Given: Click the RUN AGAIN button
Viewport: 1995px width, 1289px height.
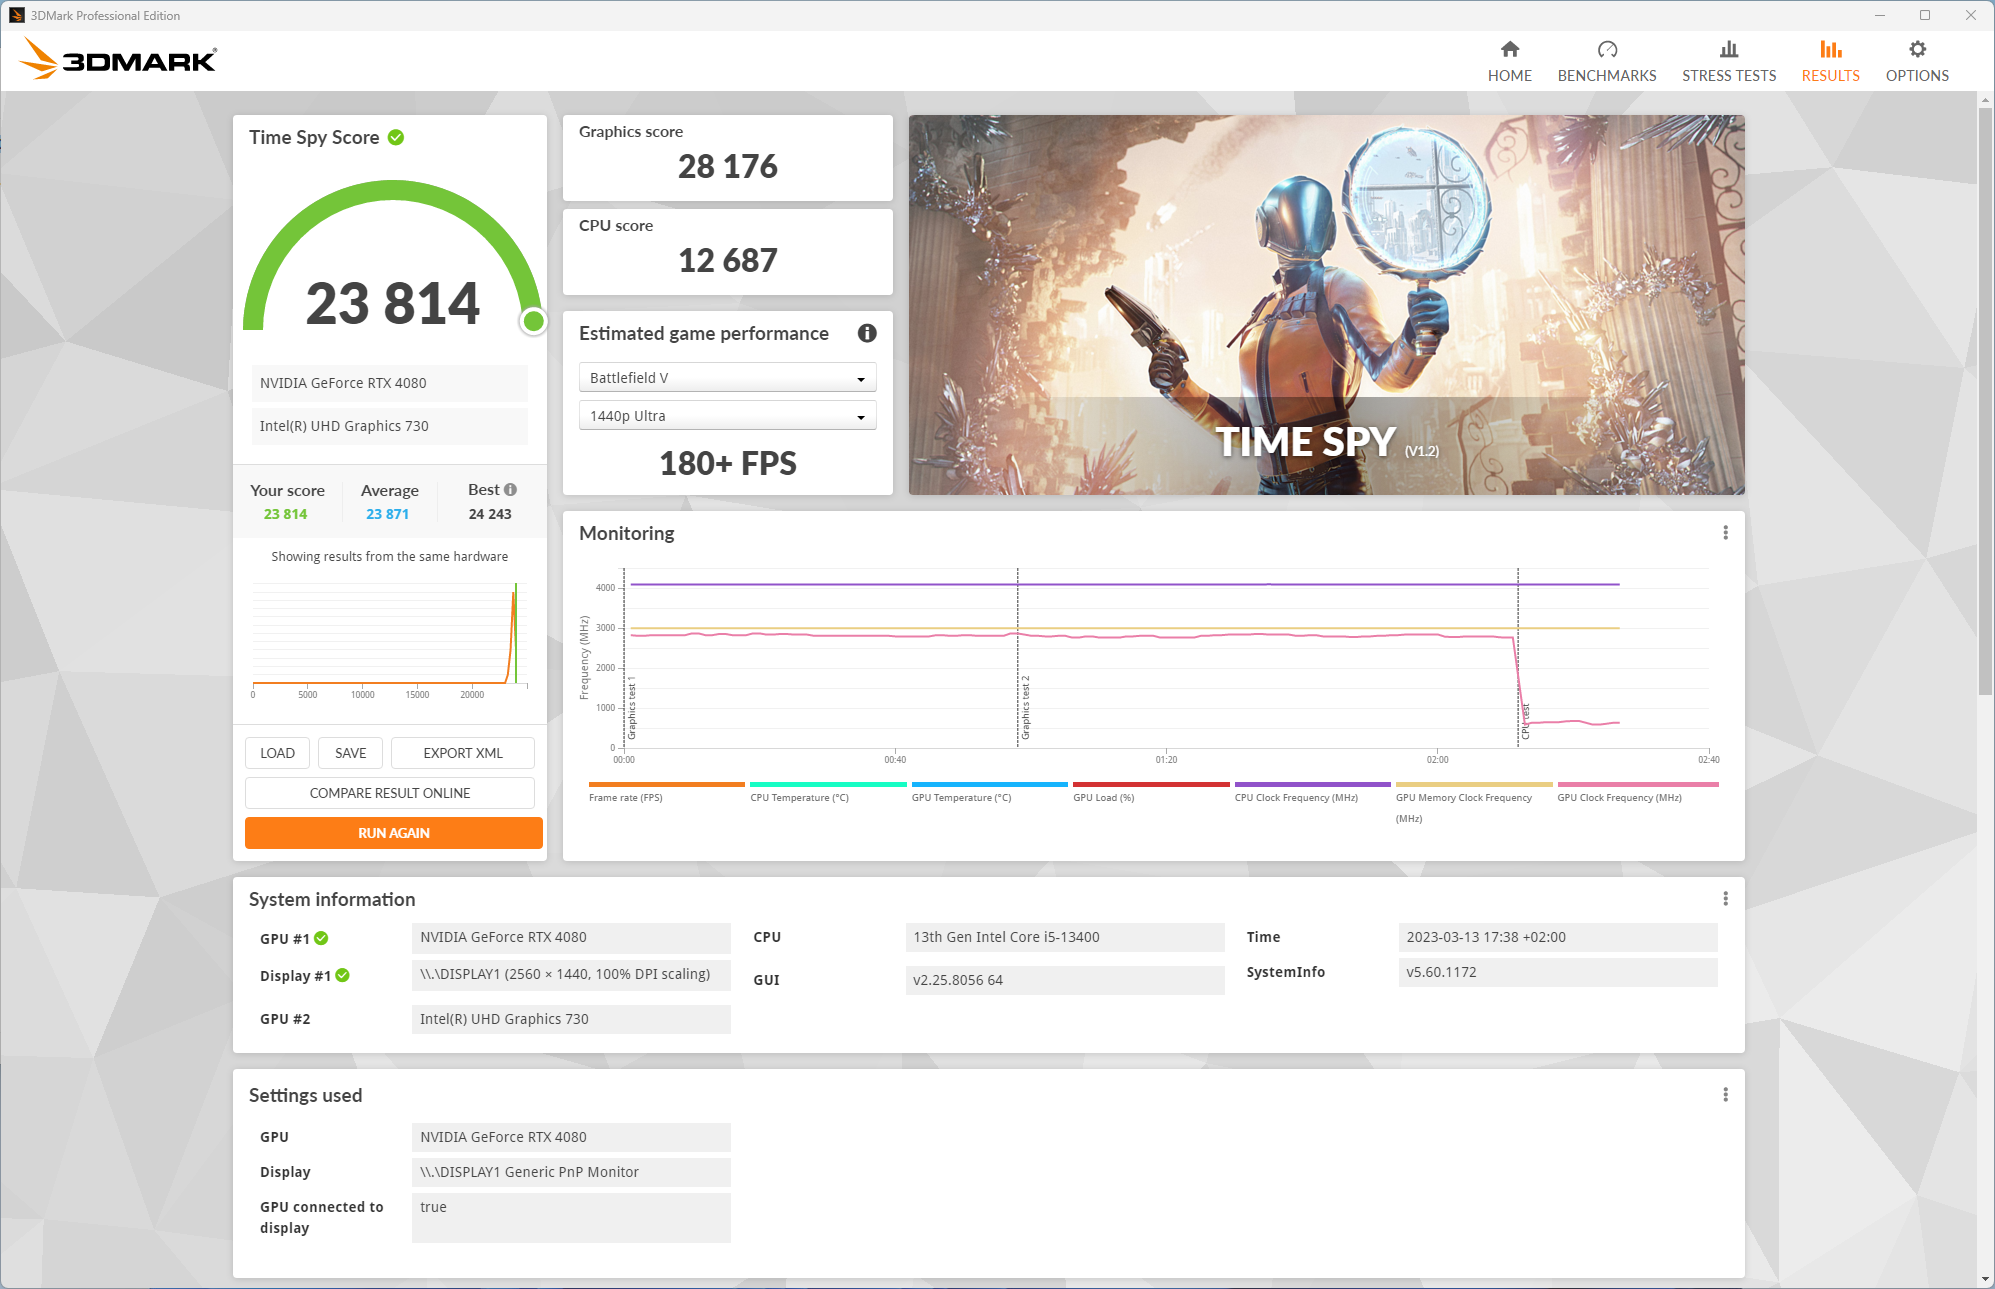Looking at the screenshot, I should (391, 832).
